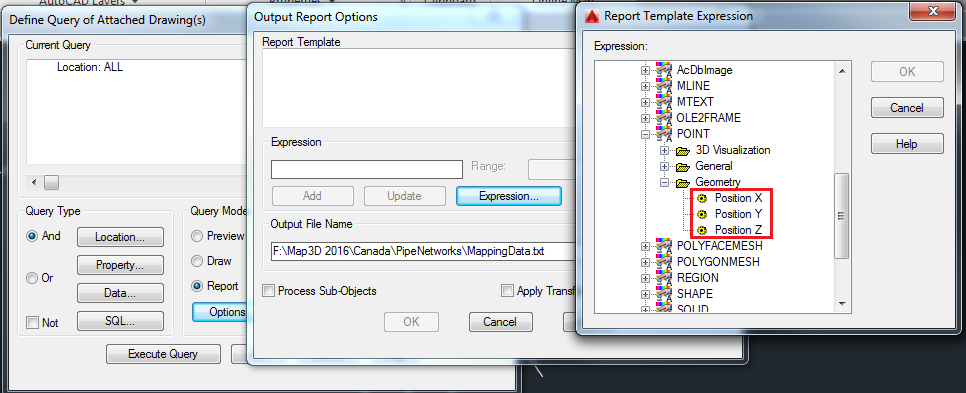The image size is (966, 393).
Task: Toggle the Apply Transform checkbox
Action: click(x=507, y=291)
